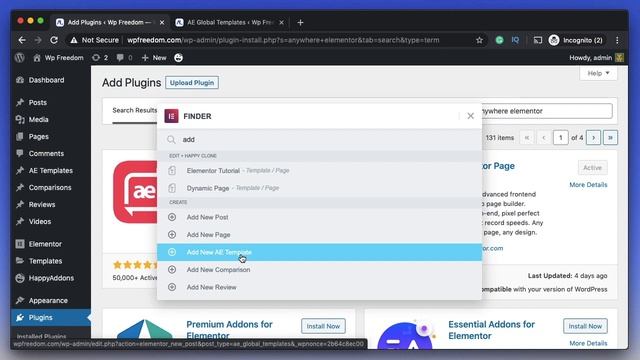The image size is (640, 360).
Task: Choose Add New Page in Finder
Action: point(319,235)
